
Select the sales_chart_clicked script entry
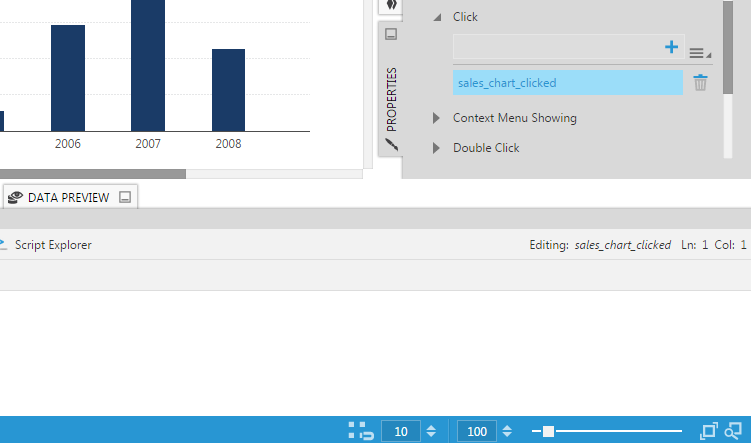pyautogui.click(x=567, y=83)
